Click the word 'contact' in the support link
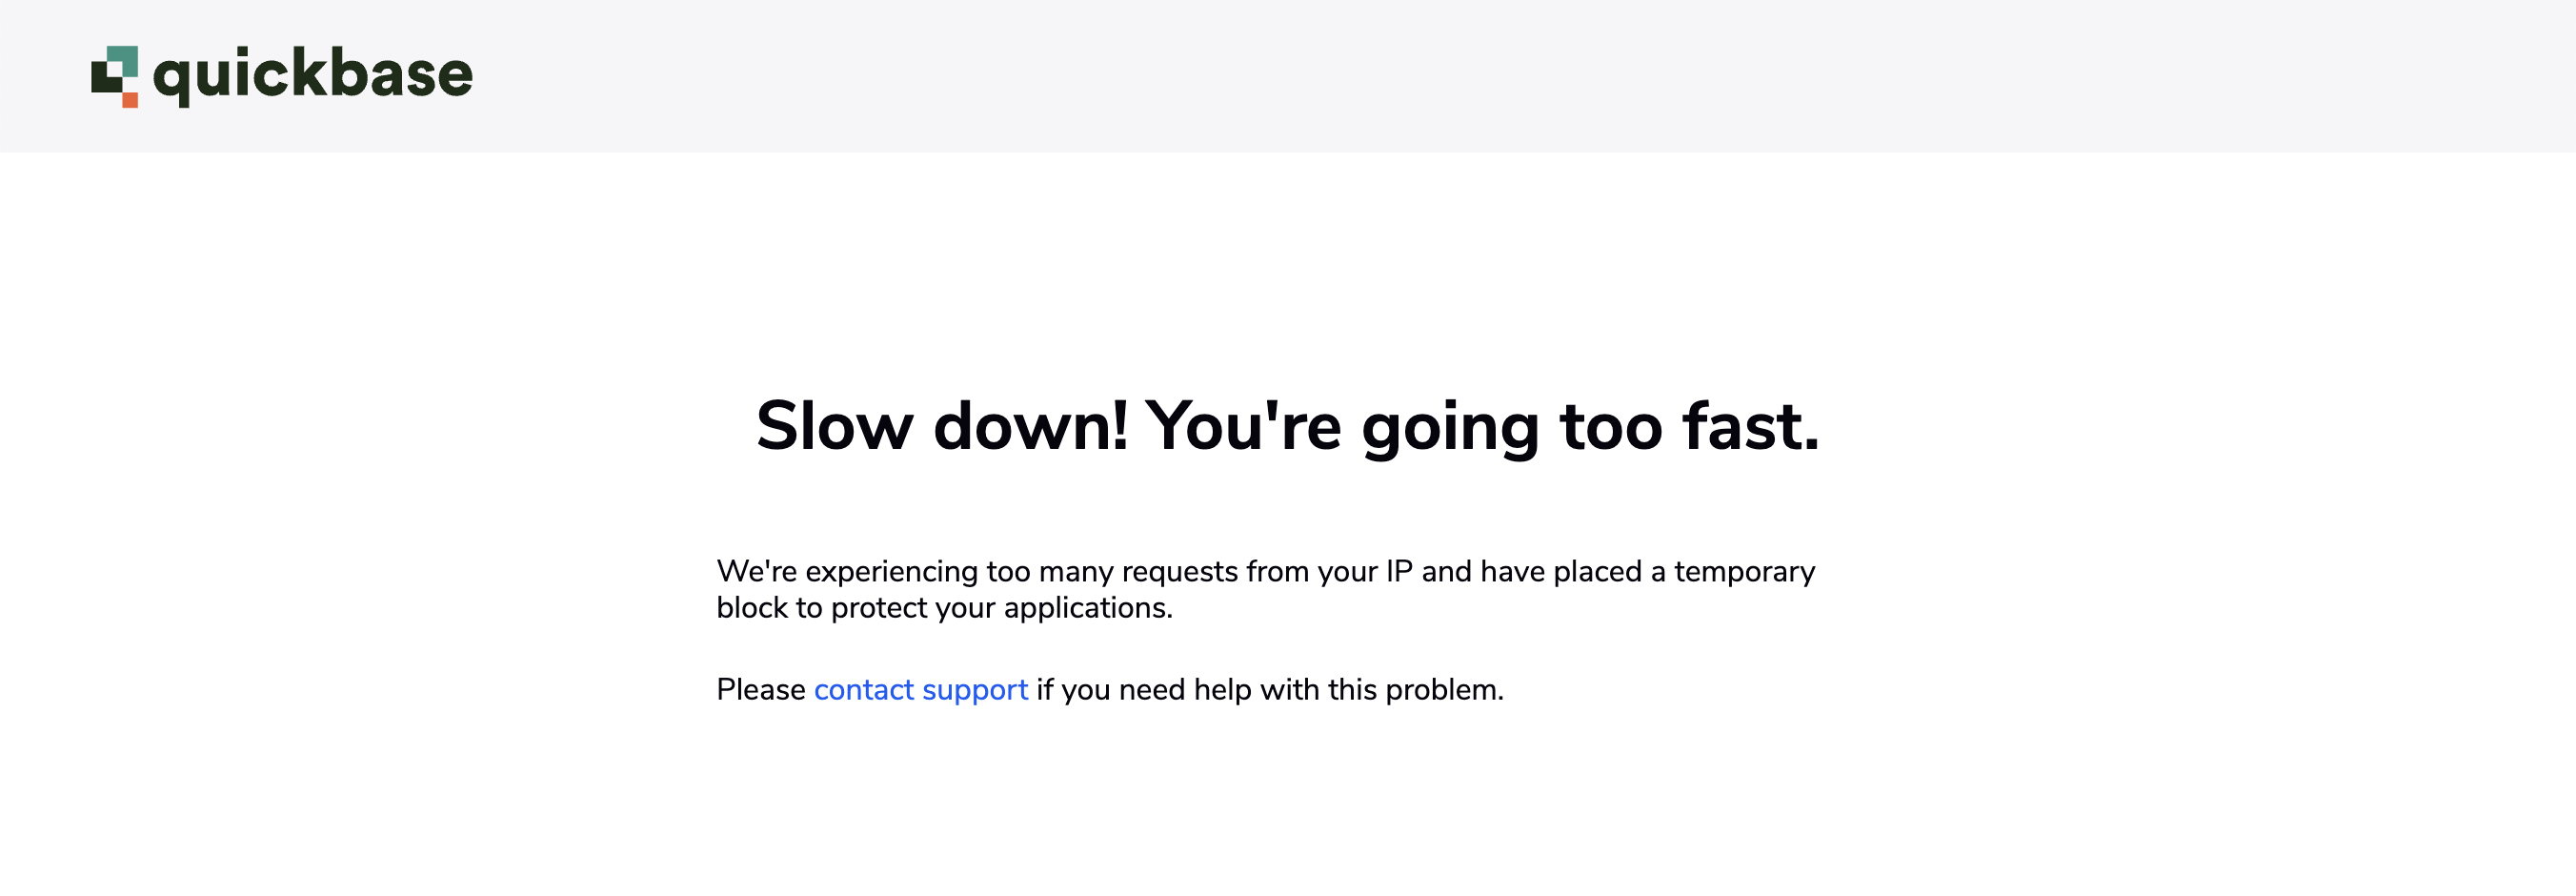 864,690
